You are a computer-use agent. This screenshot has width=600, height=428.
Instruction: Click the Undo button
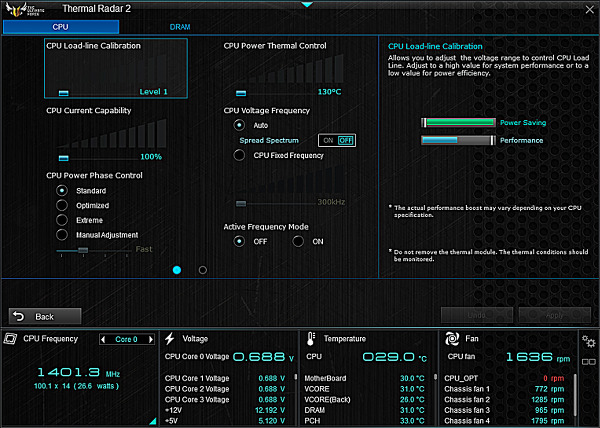(477, 315)
